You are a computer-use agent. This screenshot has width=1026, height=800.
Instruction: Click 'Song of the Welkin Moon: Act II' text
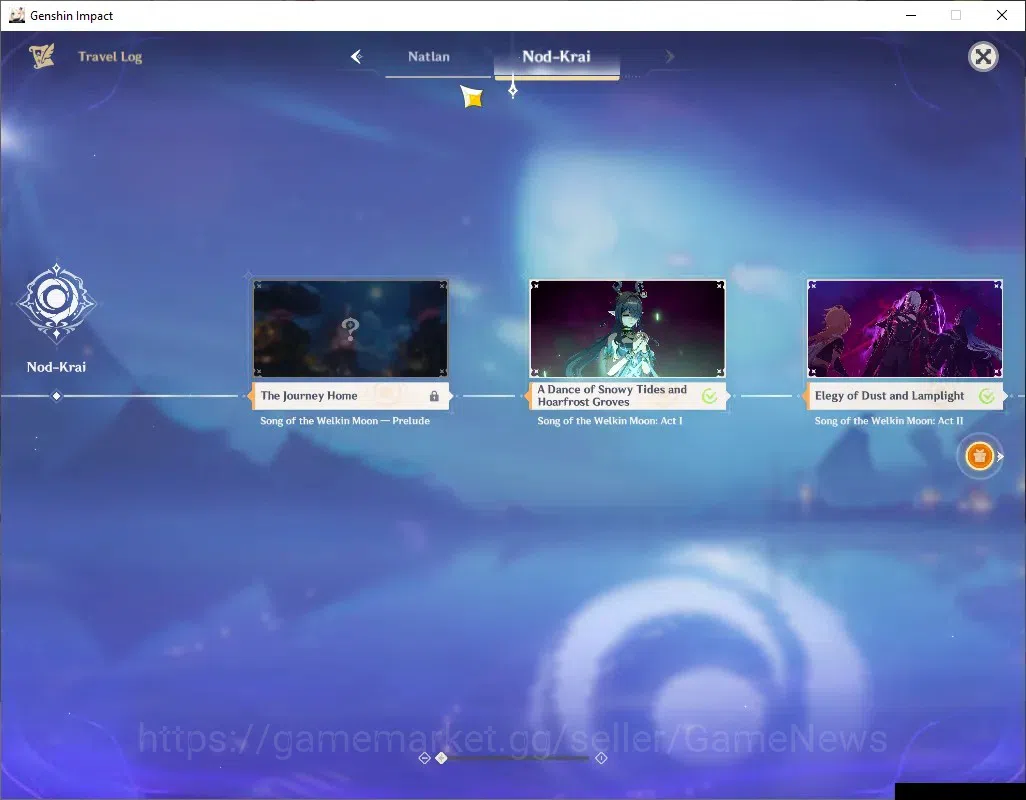coord(889,421)
